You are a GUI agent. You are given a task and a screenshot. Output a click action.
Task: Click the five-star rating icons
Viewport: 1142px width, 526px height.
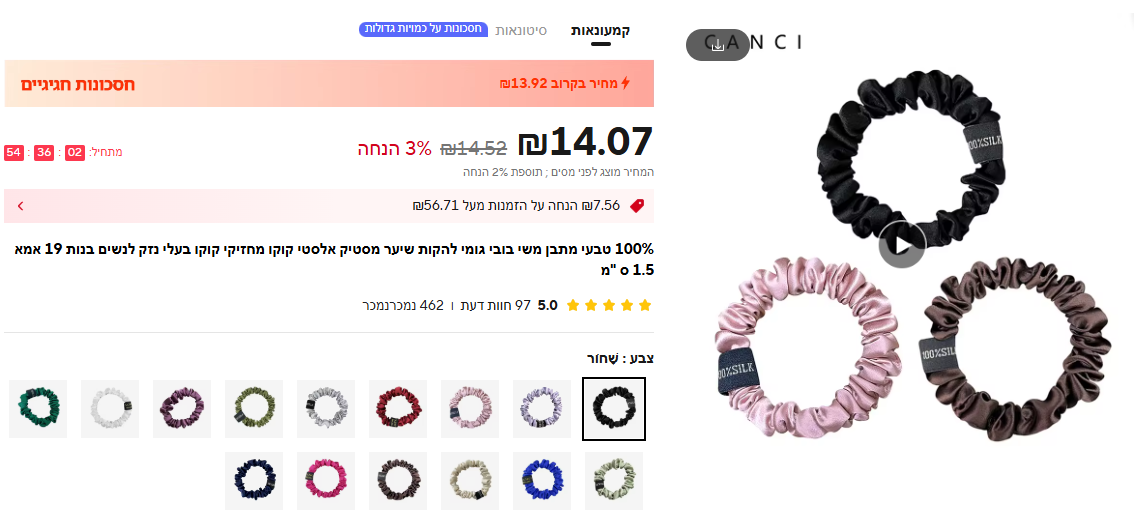[609, 305]
